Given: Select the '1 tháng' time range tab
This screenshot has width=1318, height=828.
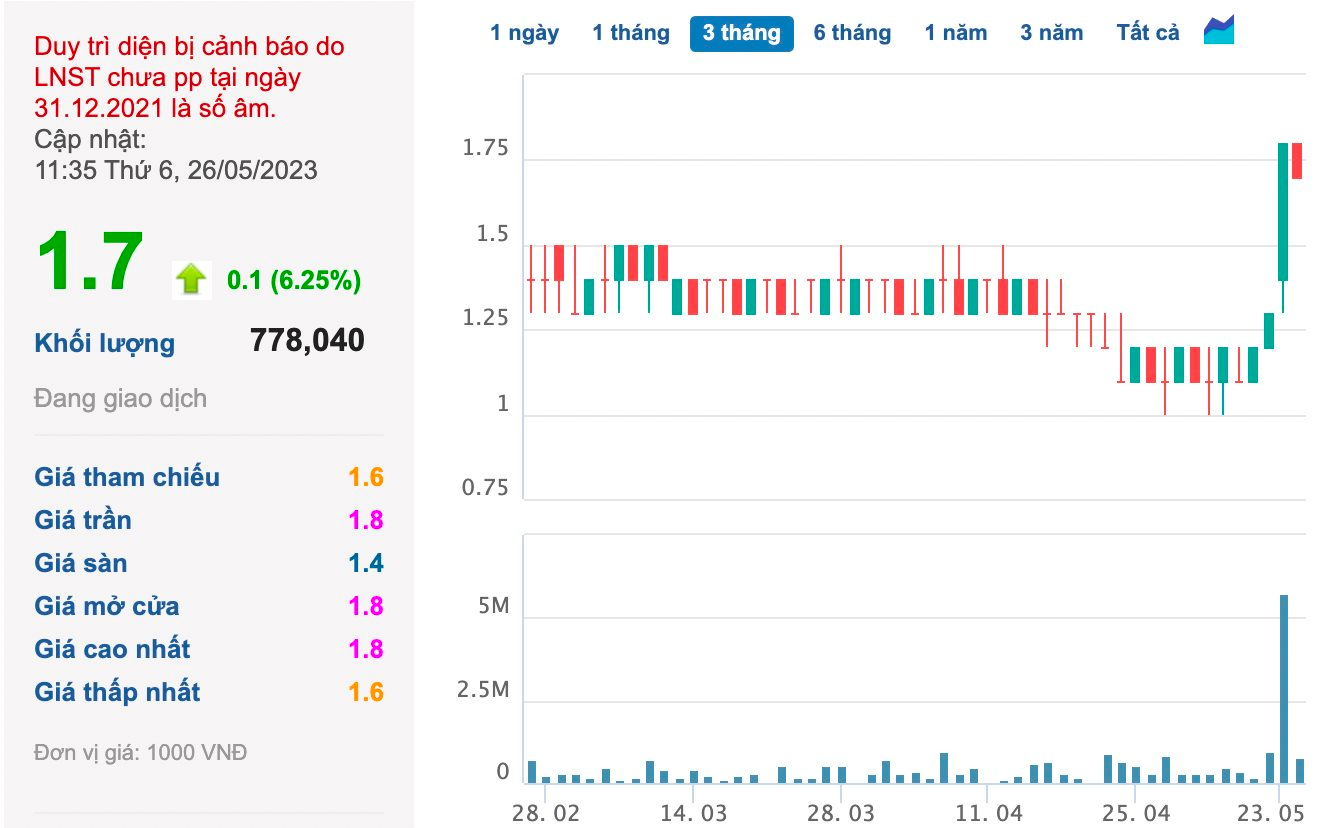Looking at the screenshot, I should pos(630,33).
